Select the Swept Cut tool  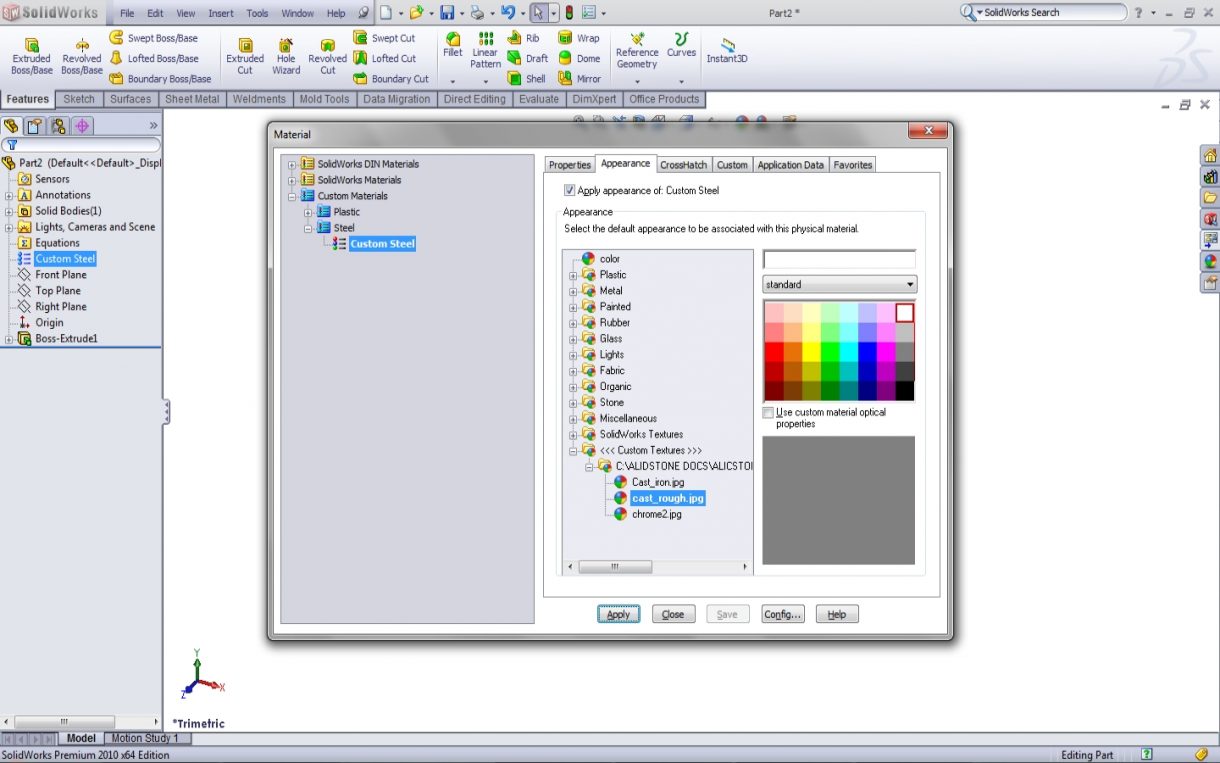(384, 38)
